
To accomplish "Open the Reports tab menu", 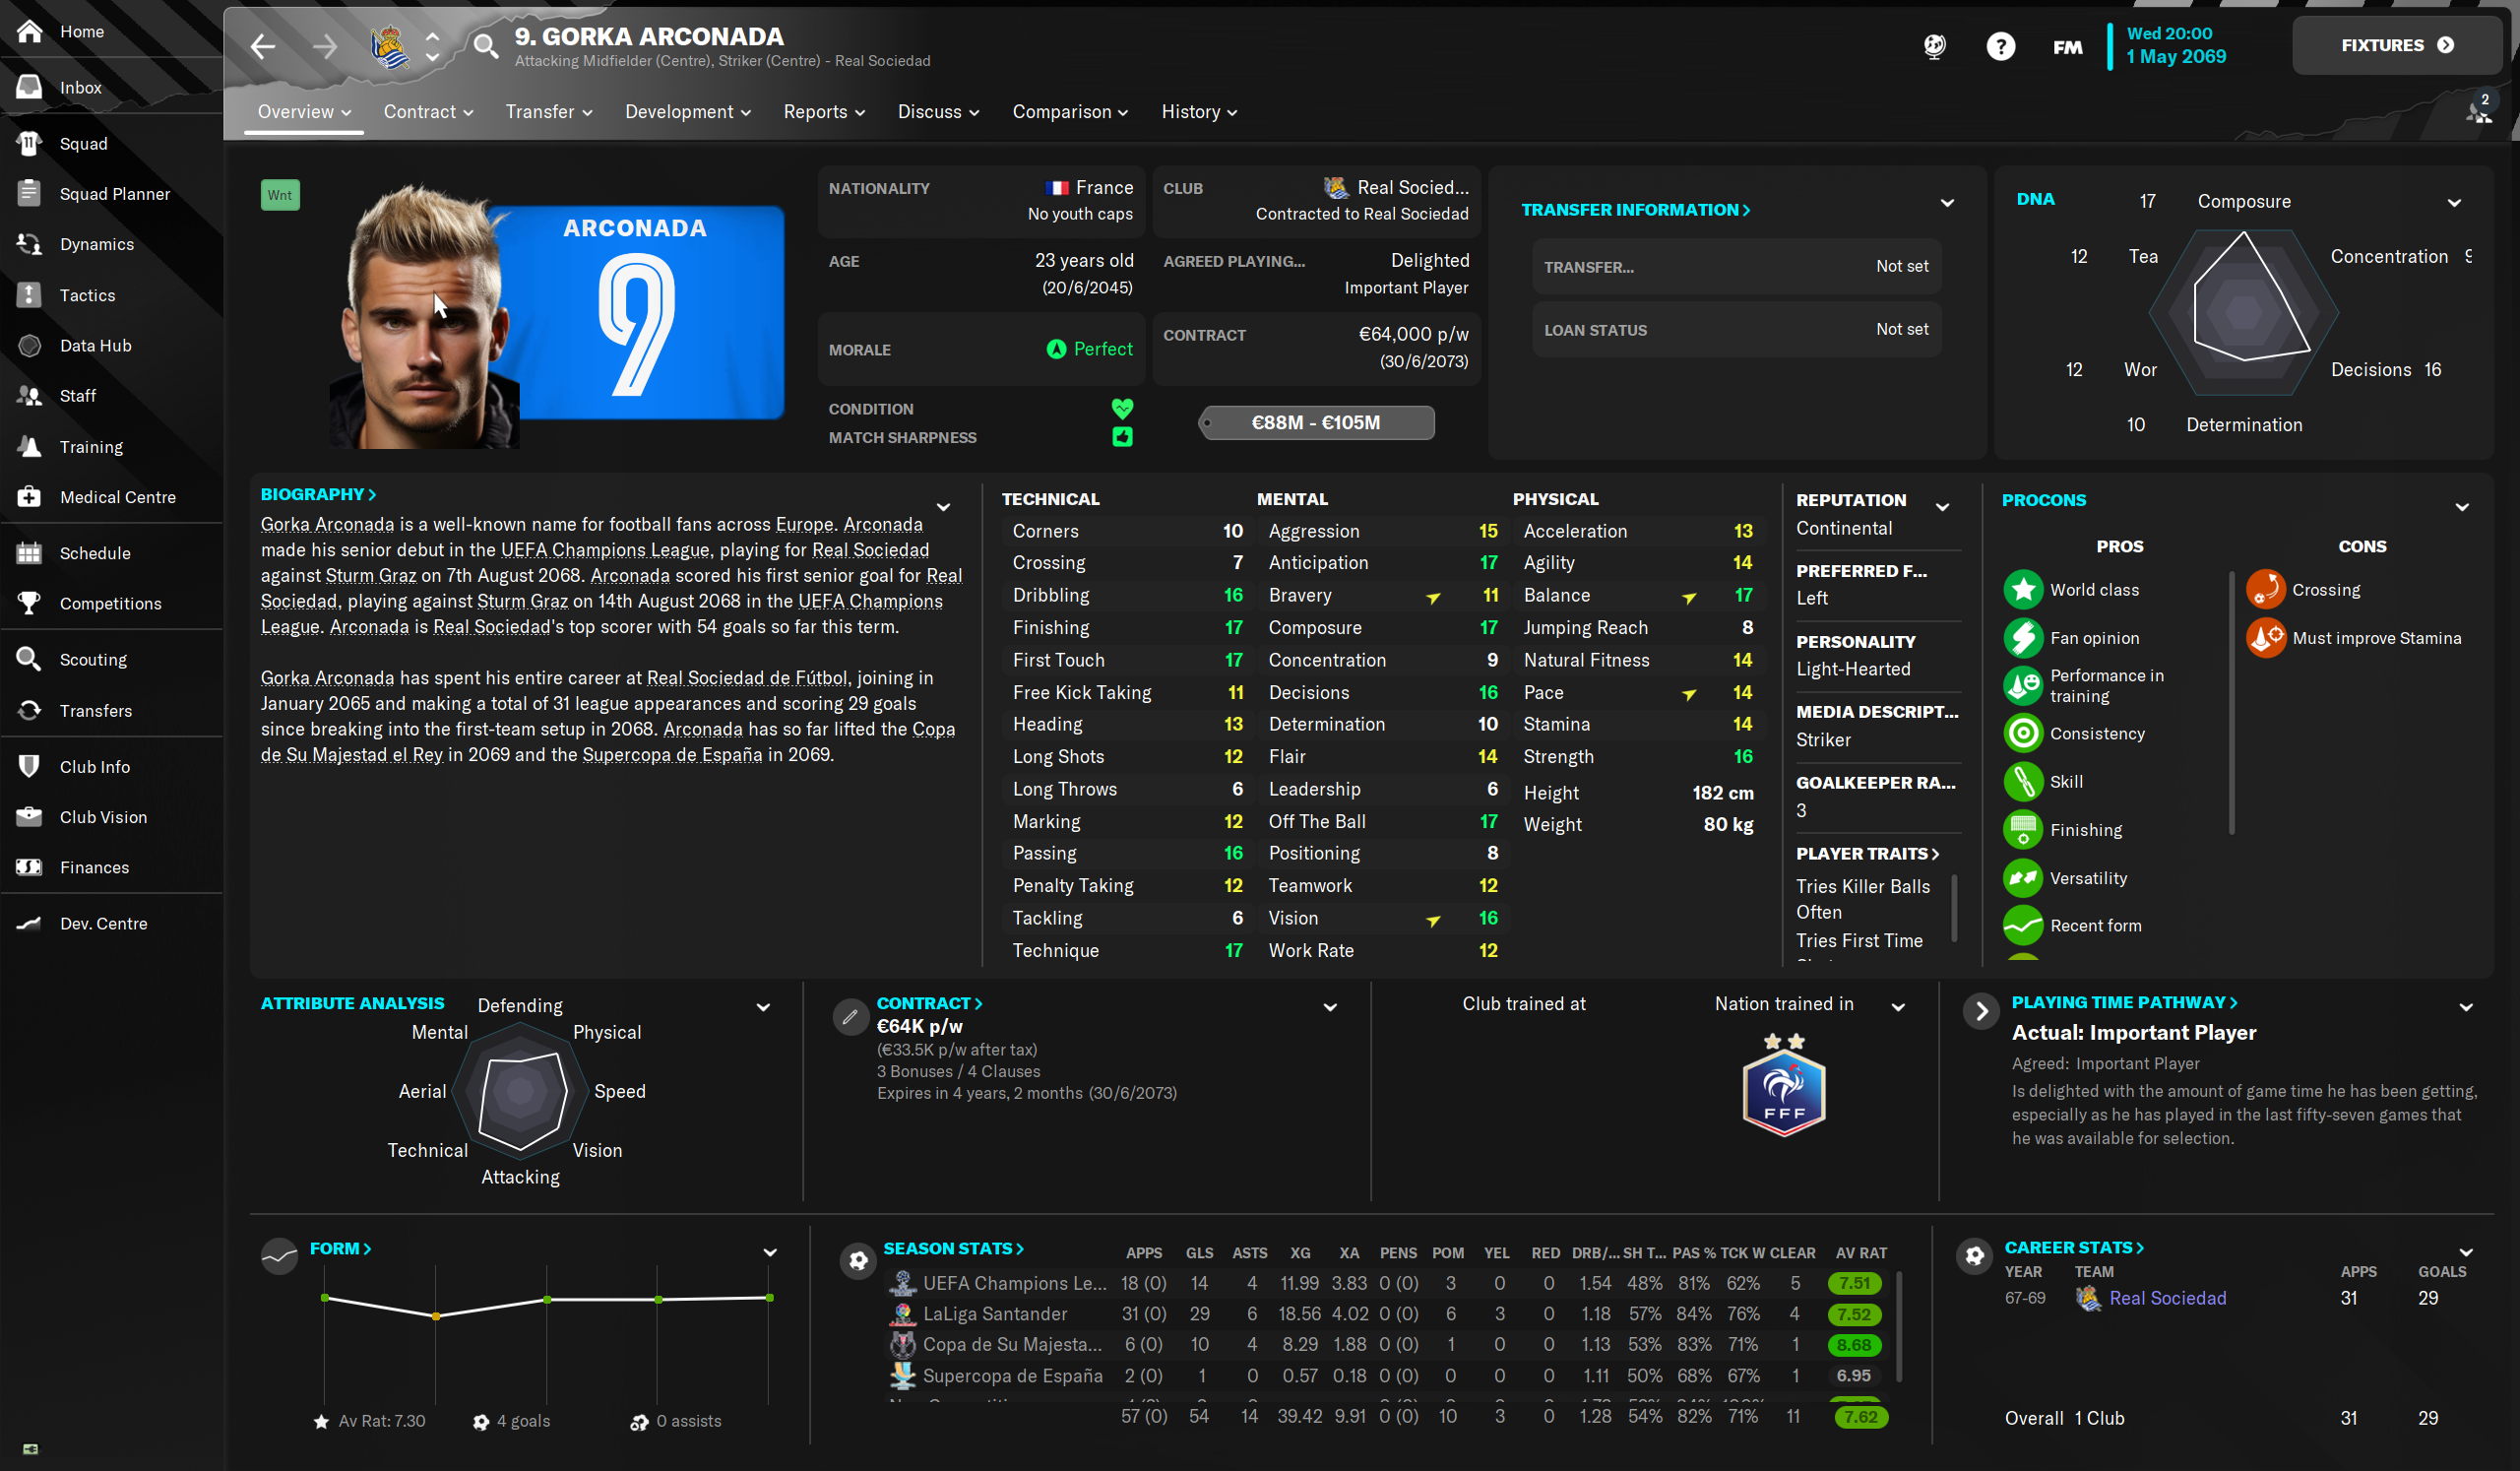I will (824, 112).
